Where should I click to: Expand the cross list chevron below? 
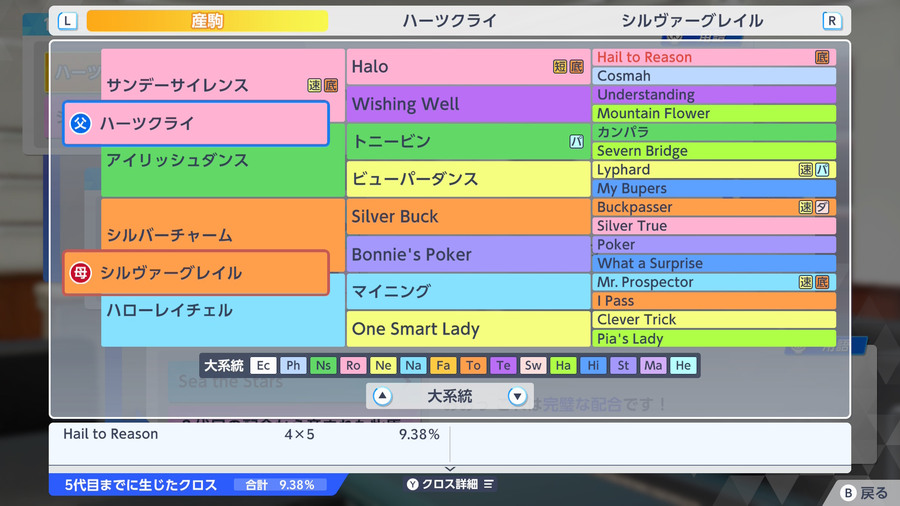click(x=450, y=469)
